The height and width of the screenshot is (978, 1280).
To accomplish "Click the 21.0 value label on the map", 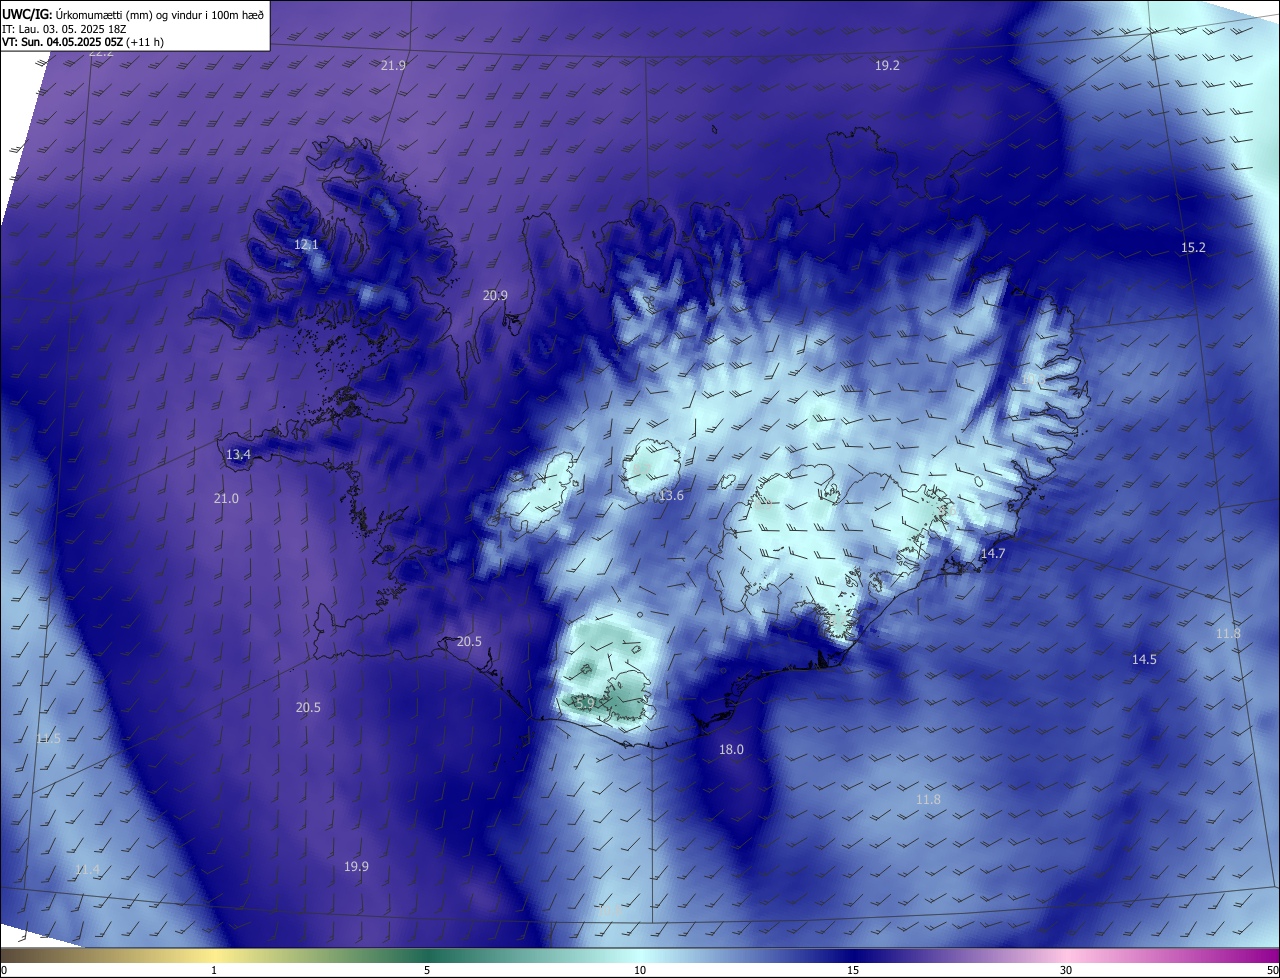I will coord(226,498).
